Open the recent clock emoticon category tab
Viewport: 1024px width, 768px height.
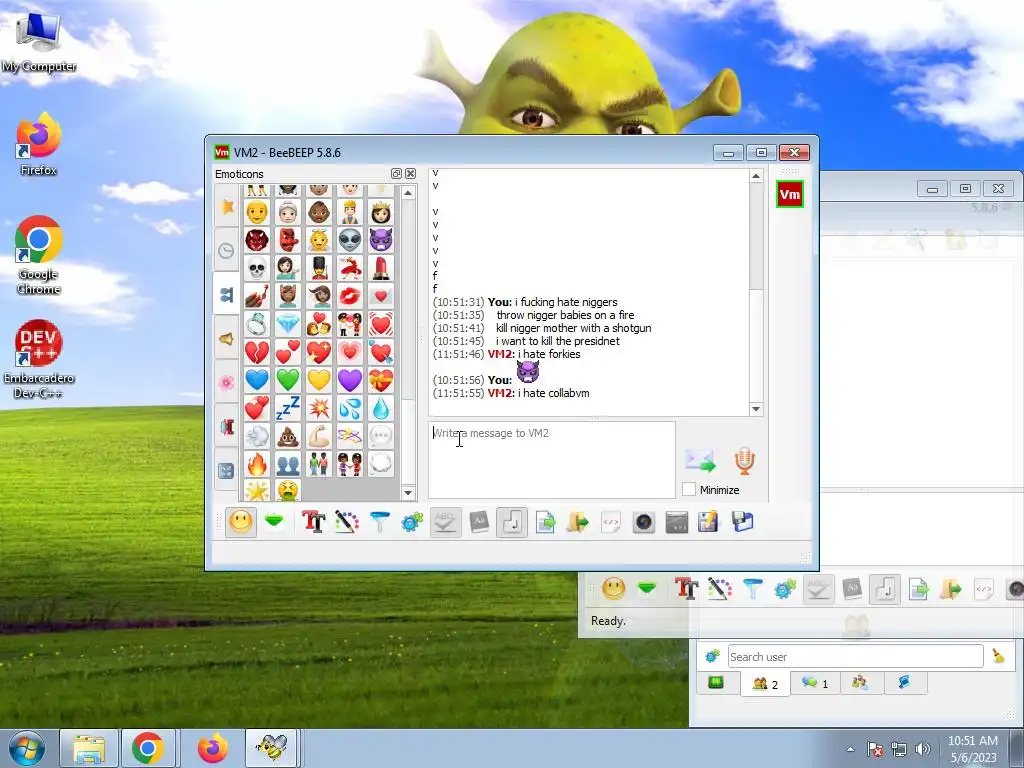tap(227, 251)
